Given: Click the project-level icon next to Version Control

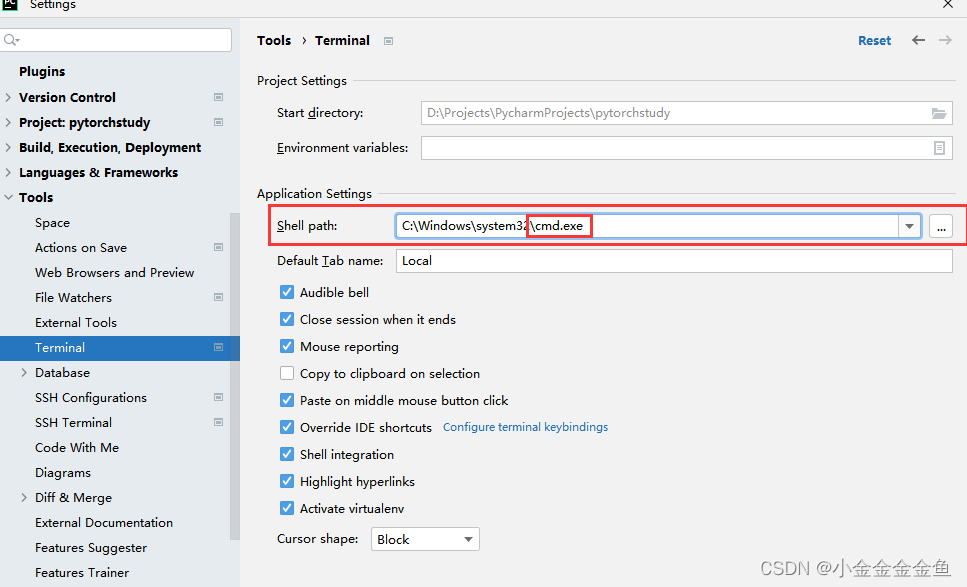Looking at the screenshot, I should 218,97.
